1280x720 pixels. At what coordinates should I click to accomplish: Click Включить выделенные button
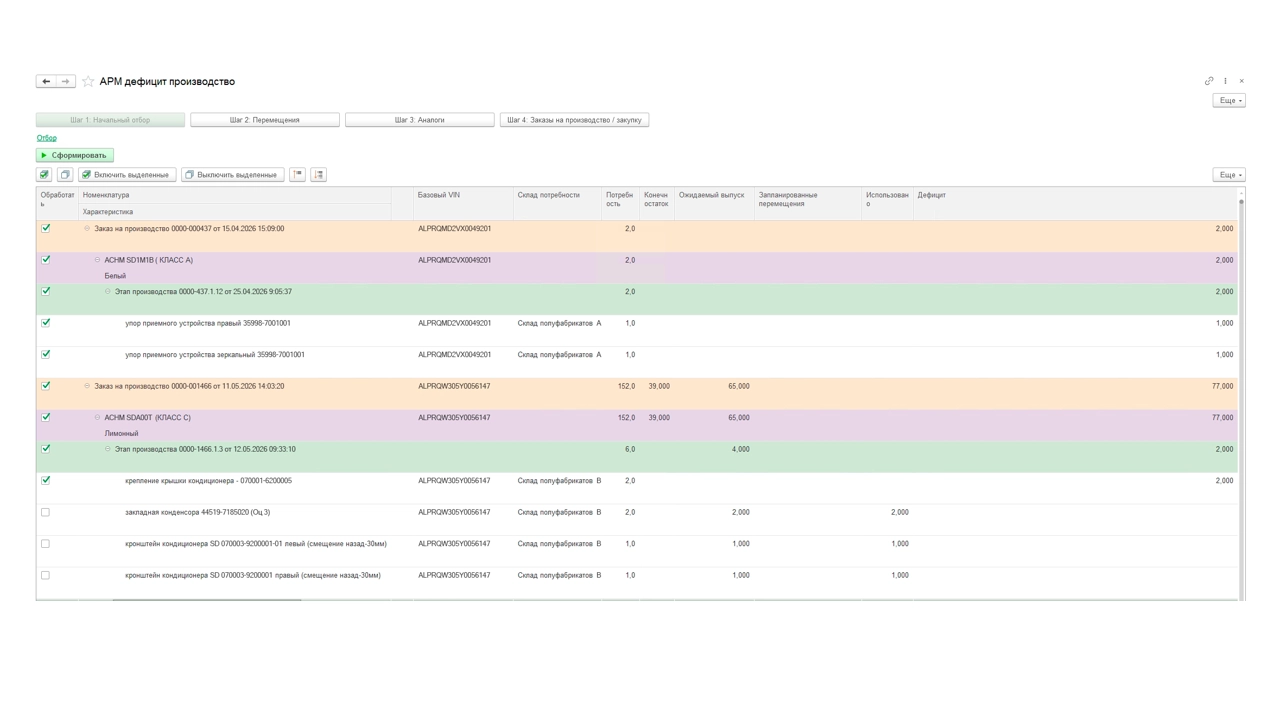click(127, 175)
